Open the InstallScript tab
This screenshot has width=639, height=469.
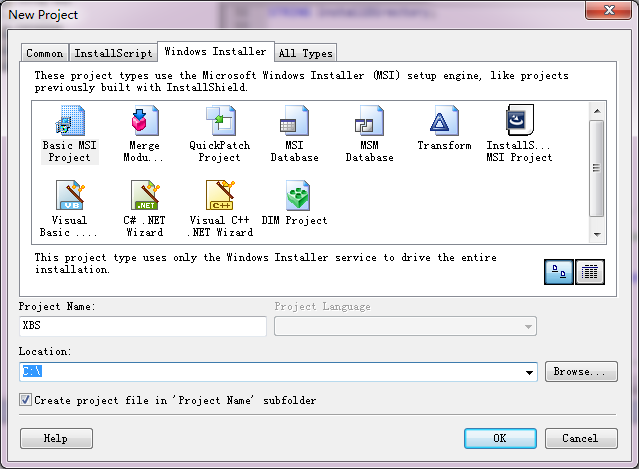(113, 53)
